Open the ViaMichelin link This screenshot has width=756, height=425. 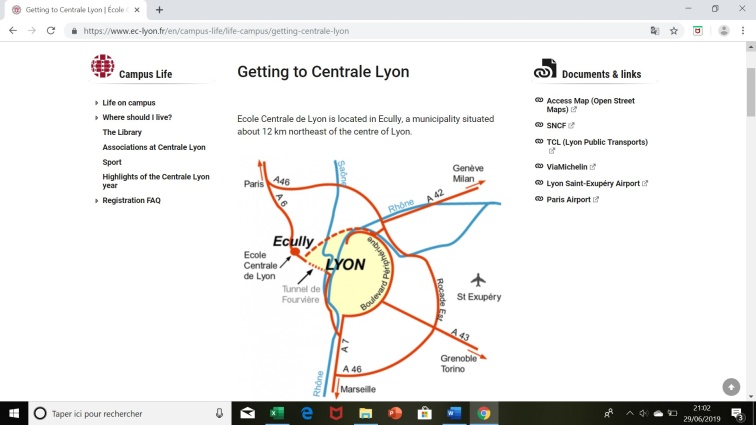click(x=567, y=167)
